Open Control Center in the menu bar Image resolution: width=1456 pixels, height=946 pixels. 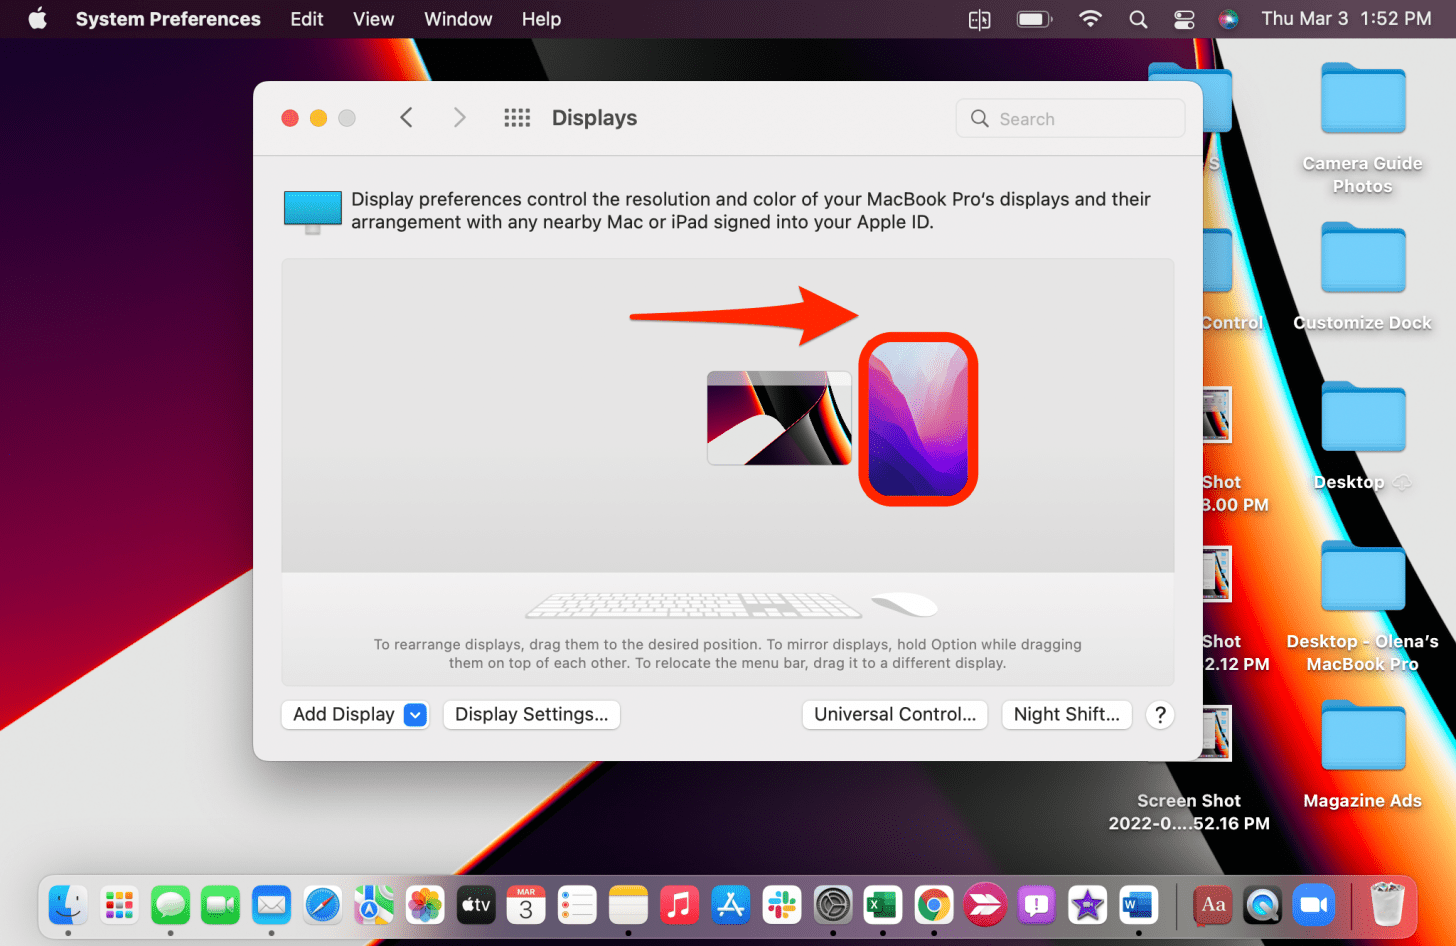[x=1184, y=19]
